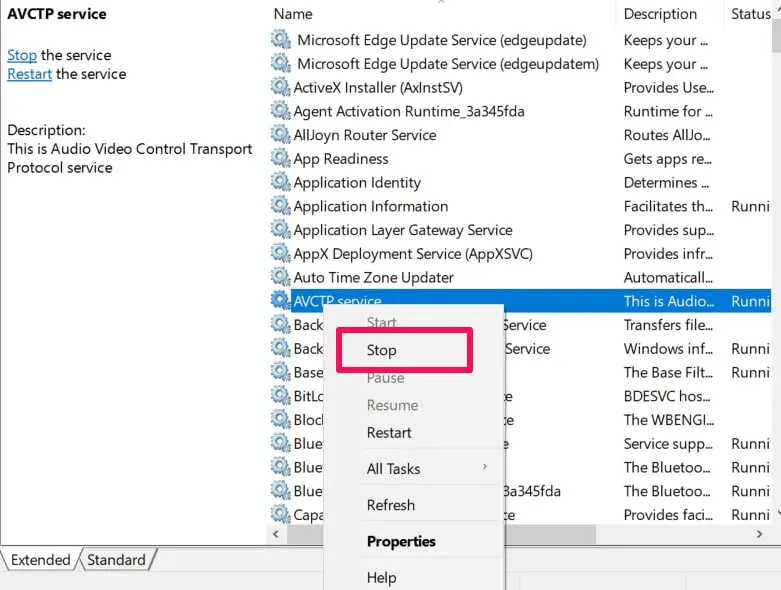
Task: Click gear icon of row described 'Windows inf...'
Action: click(x=281, y=349)
